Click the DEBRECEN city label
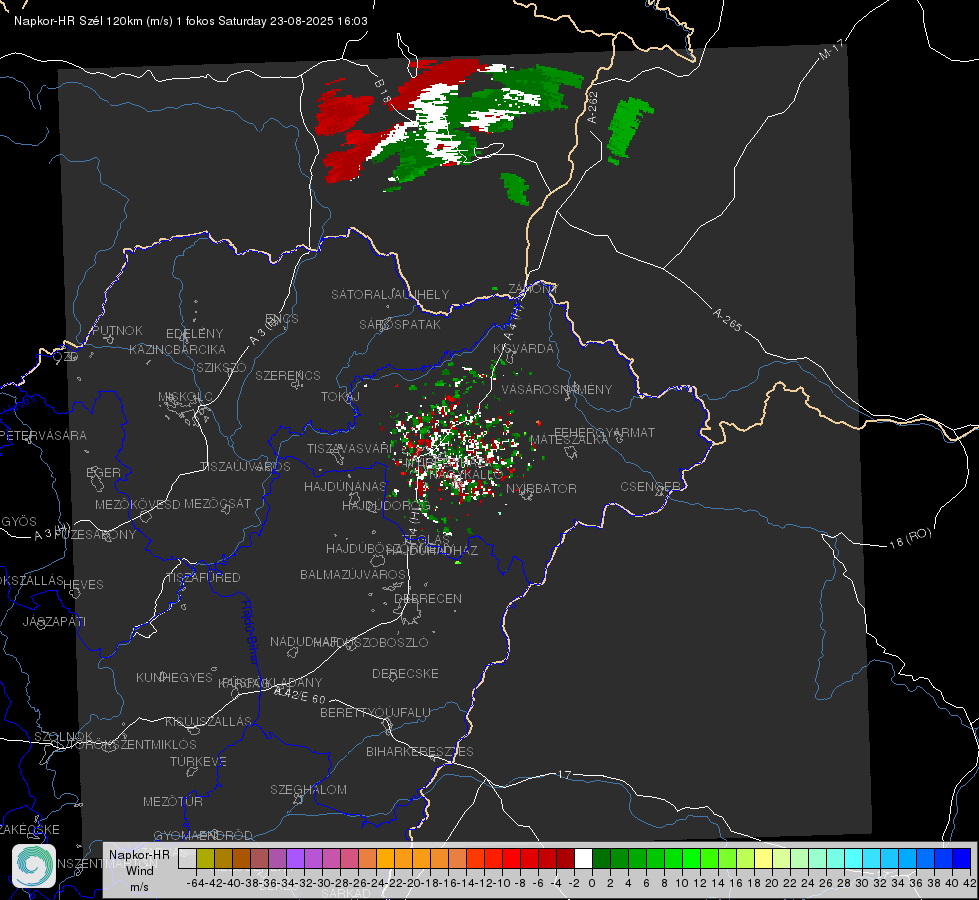 [x=428, y=598]
